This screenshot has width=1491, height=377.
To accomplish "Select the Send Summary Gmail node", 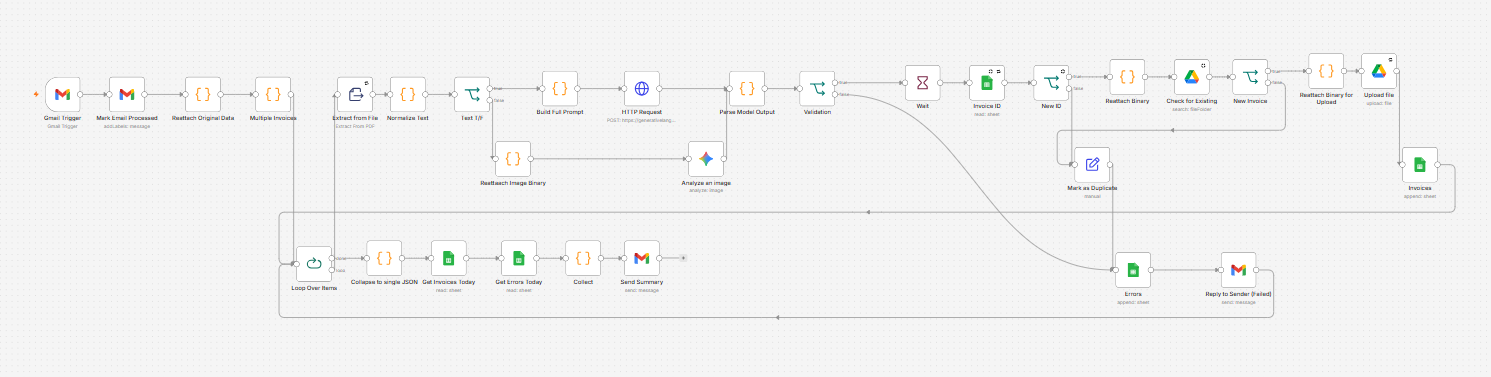I will (x=641, y=258).
